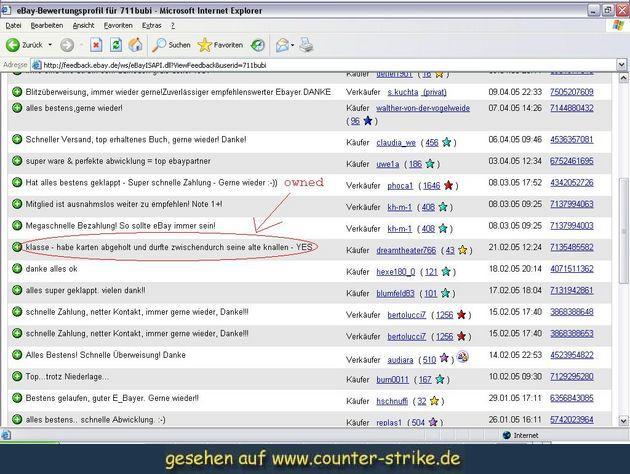Click red star next to phoca1 score
This screenshot has width=630, height=474.
click(x=449, y=185)
